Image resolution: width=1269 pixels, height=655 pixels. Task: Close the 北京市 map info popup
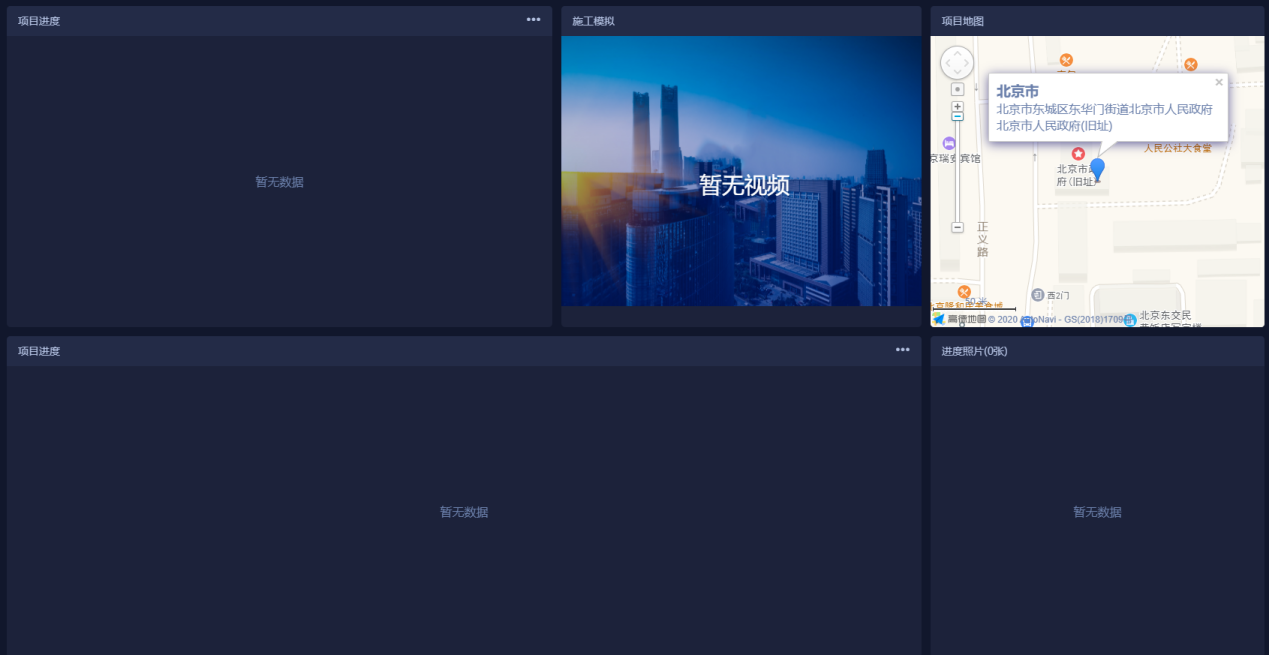point(1219,83)
